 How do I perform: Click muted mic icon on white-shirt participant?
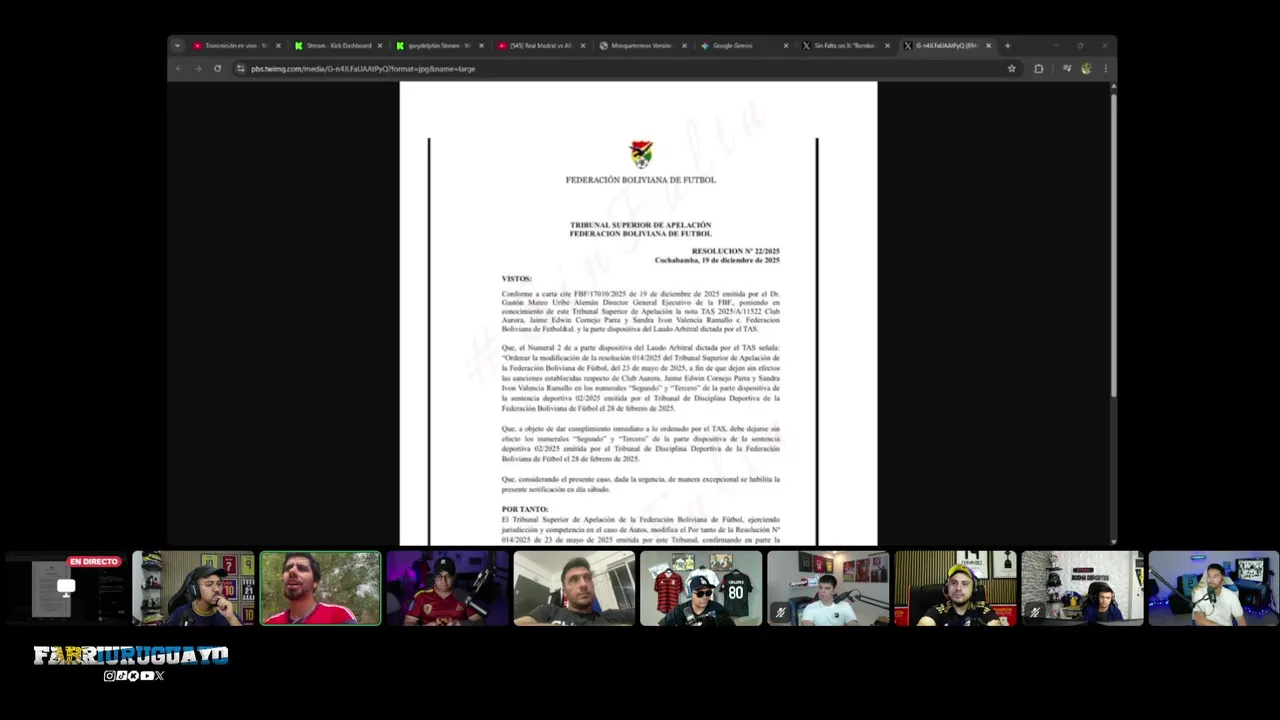click(x=780, y=612)
